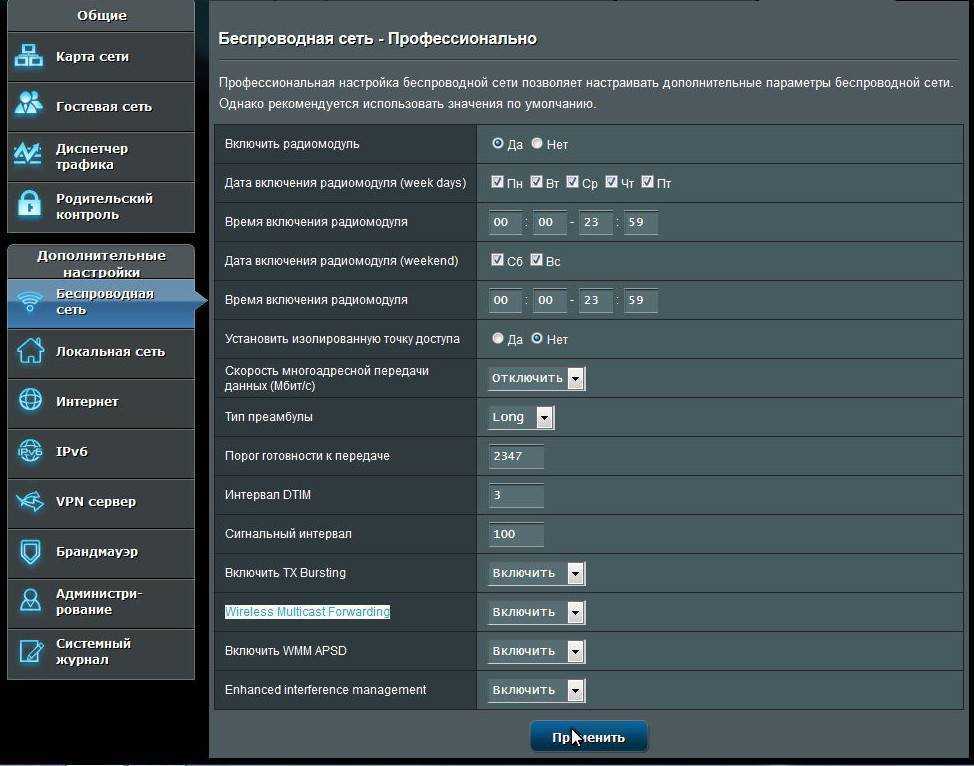Click the Брандмауэр shield icon
This screenshot has width=974, height=766.
pyautogui.click(x=30, y=551)
